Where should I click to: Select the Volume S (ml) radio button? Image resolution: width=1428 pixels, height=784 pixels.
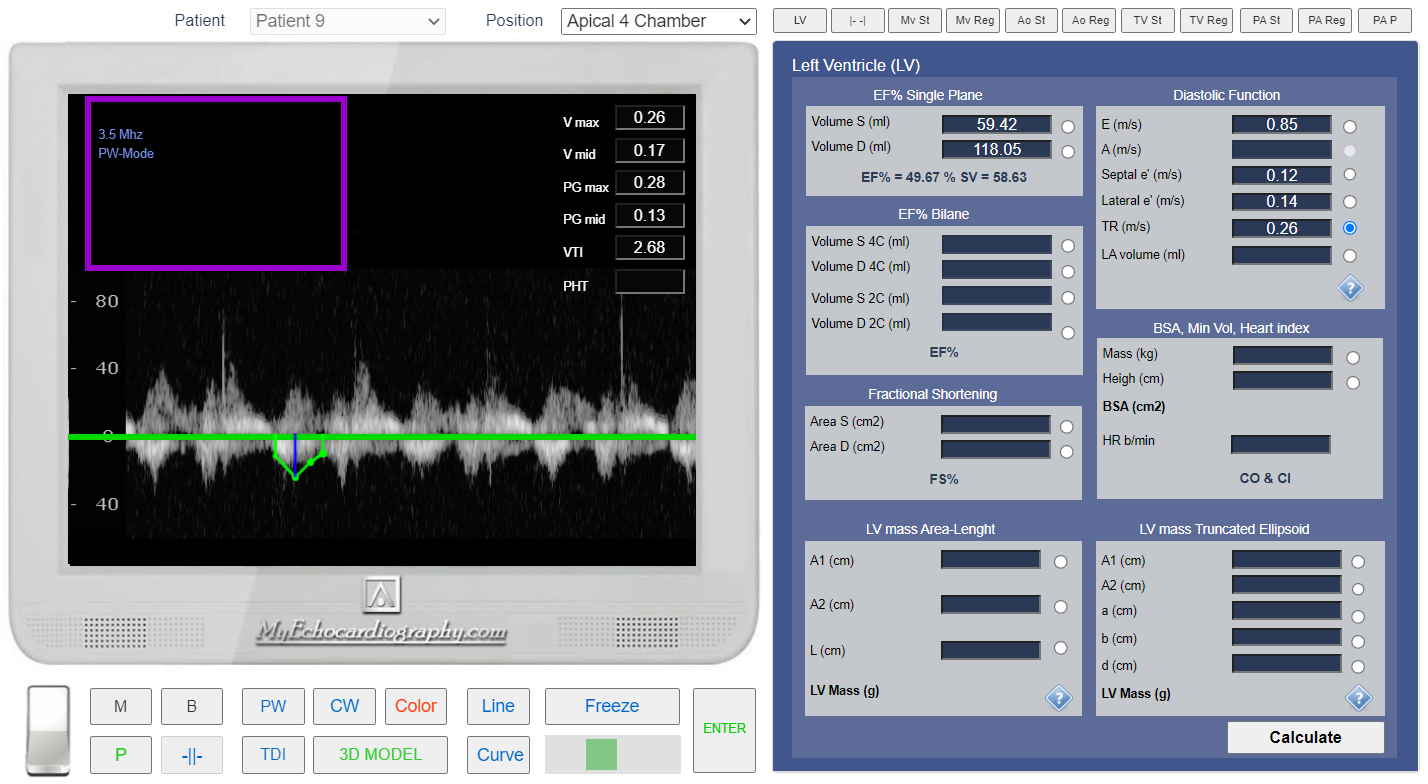click(1068, 127)
